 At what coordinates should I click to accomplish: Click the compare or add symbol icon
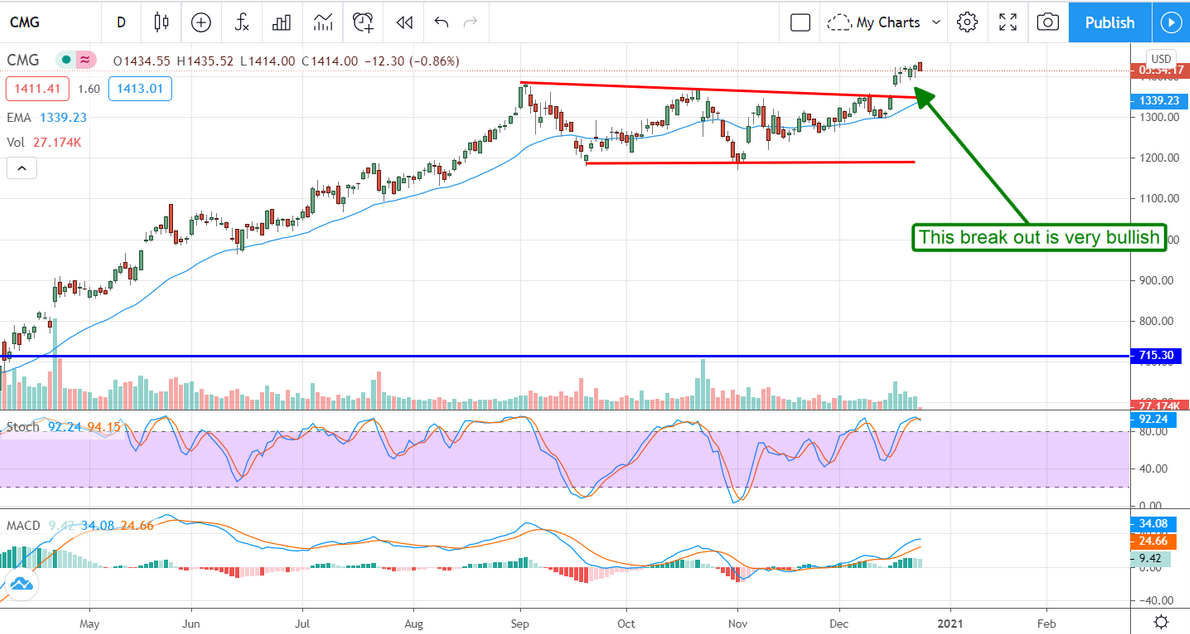[x=201, y=23]
